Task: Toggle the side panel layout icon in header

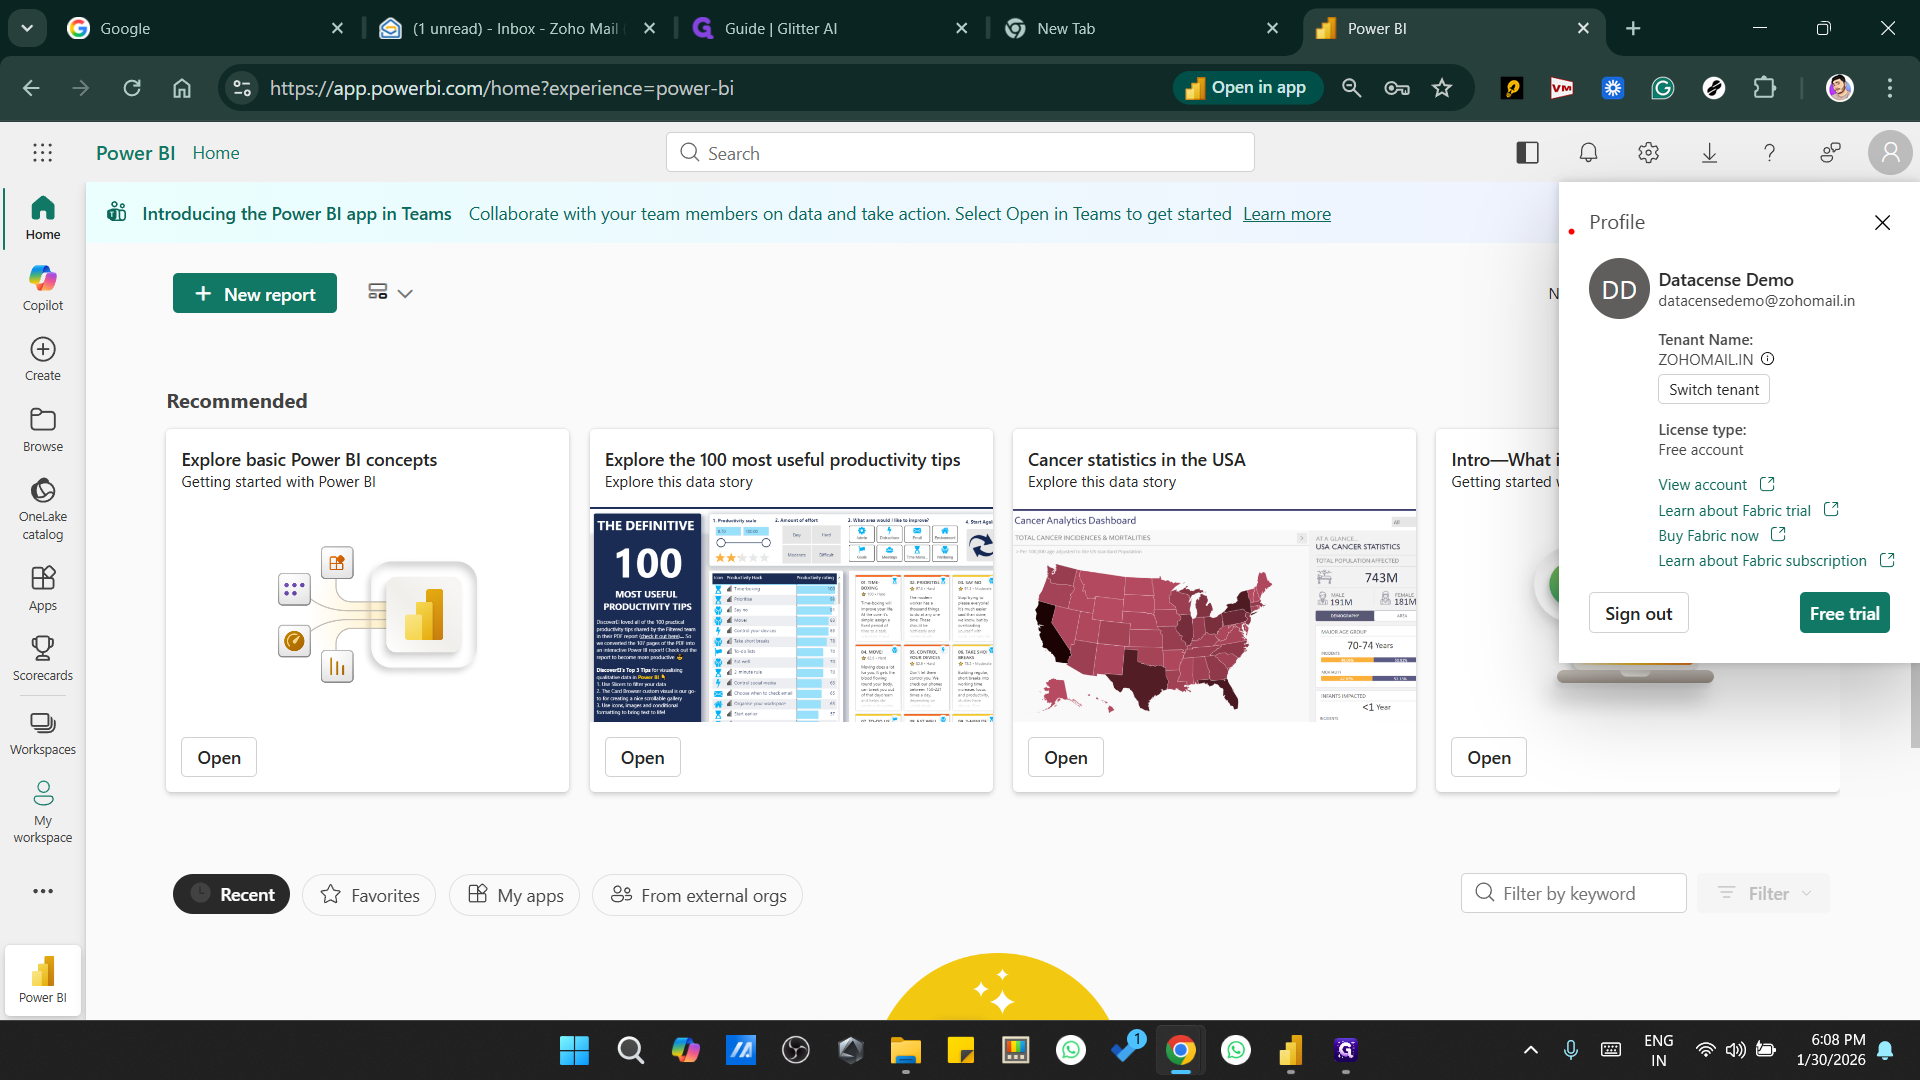Action: pyautogui.click(x=1527, y=153)
